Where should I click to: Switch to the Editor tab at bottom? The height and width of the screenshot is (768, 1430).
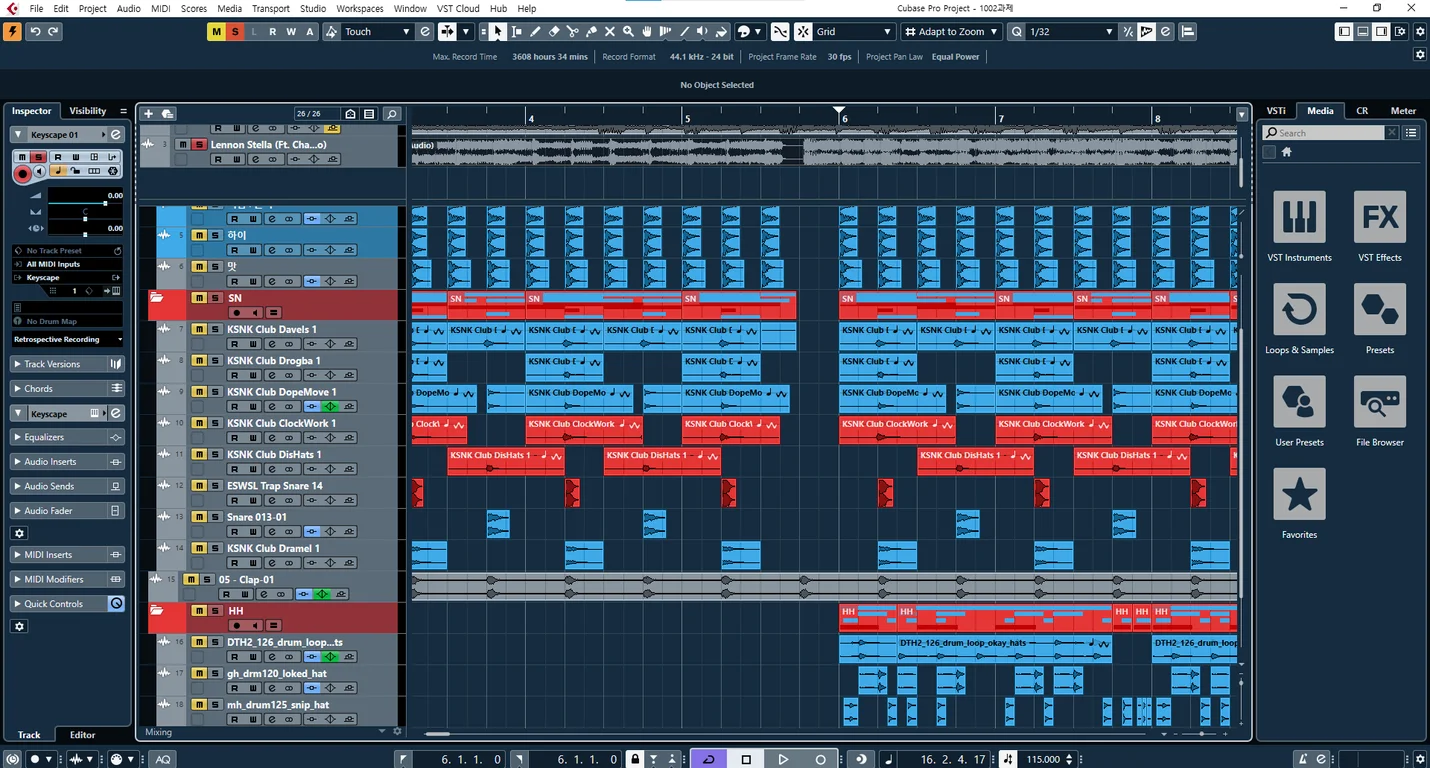pos(82,735)
